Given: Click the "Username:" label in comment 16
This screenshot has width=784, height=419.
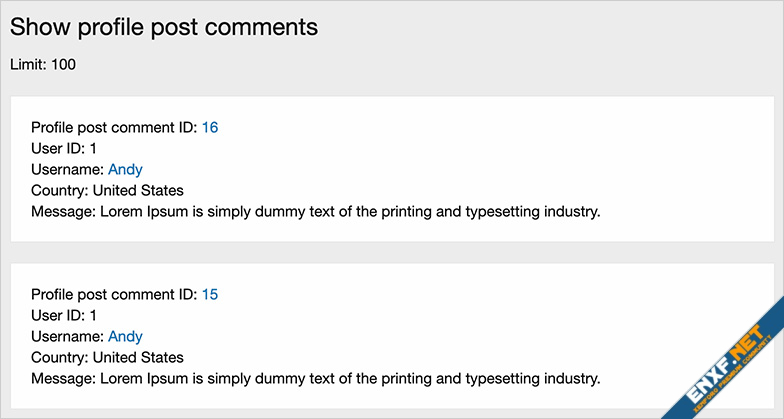Looking at the screenshot, I should pyautogui.click(x=67, y=169).
